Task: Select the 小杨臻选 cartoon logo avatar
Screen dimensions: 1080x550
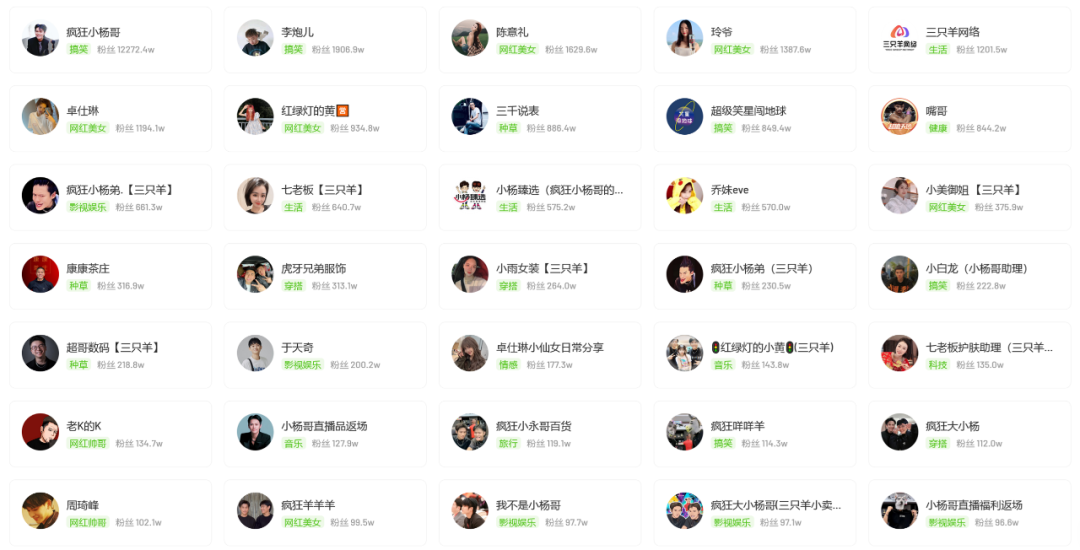Action: pos(470,196)
